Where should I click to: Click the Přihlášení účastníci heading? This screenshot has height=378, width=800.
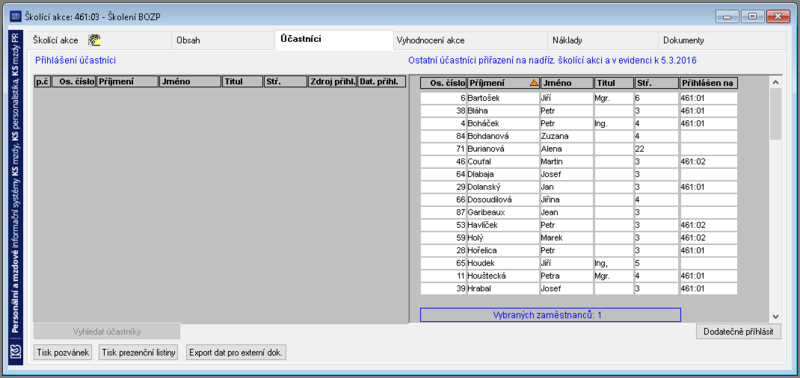tap(76, 60)
